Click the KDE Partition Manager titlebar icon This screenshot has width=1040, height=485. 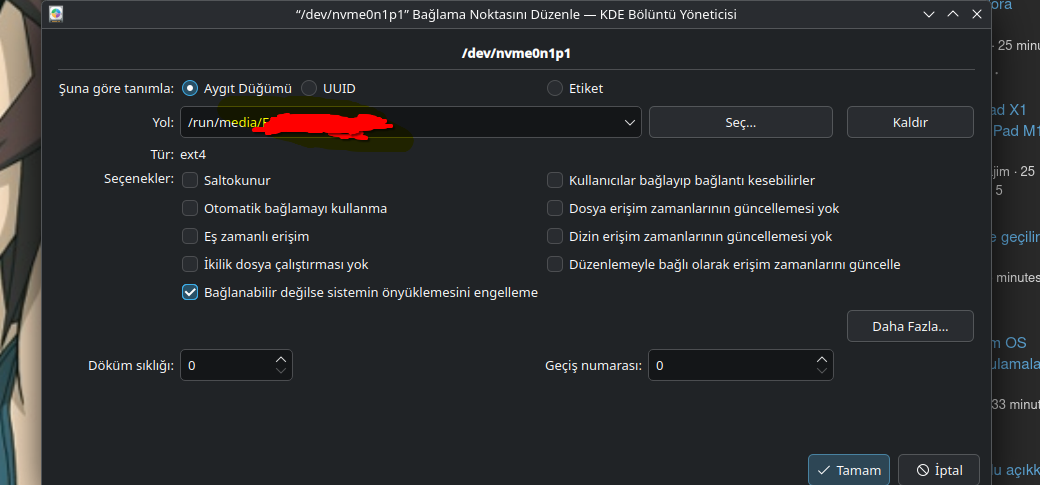[56, 14]
